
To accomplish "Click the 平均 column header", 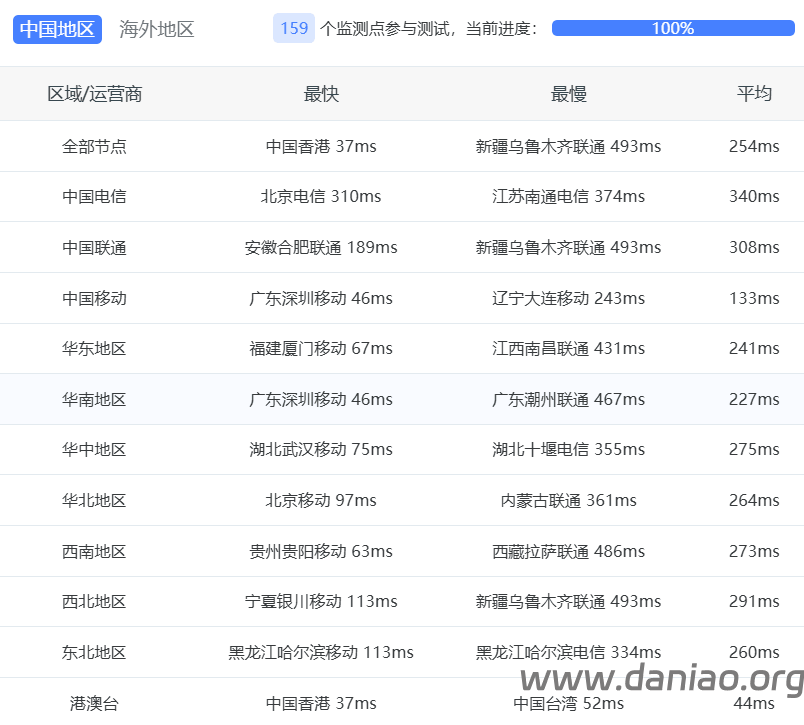I will 754,94.
